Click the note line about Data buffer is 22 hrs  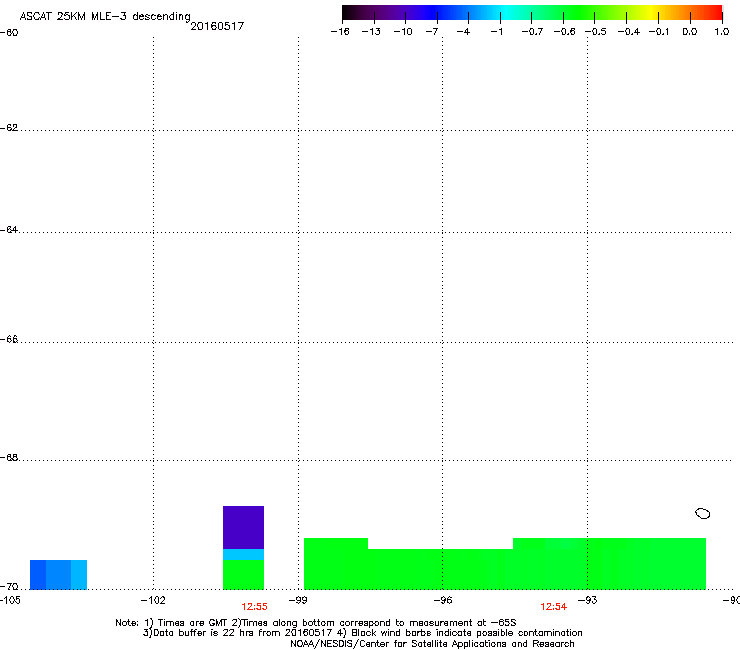tap(362, 633)
